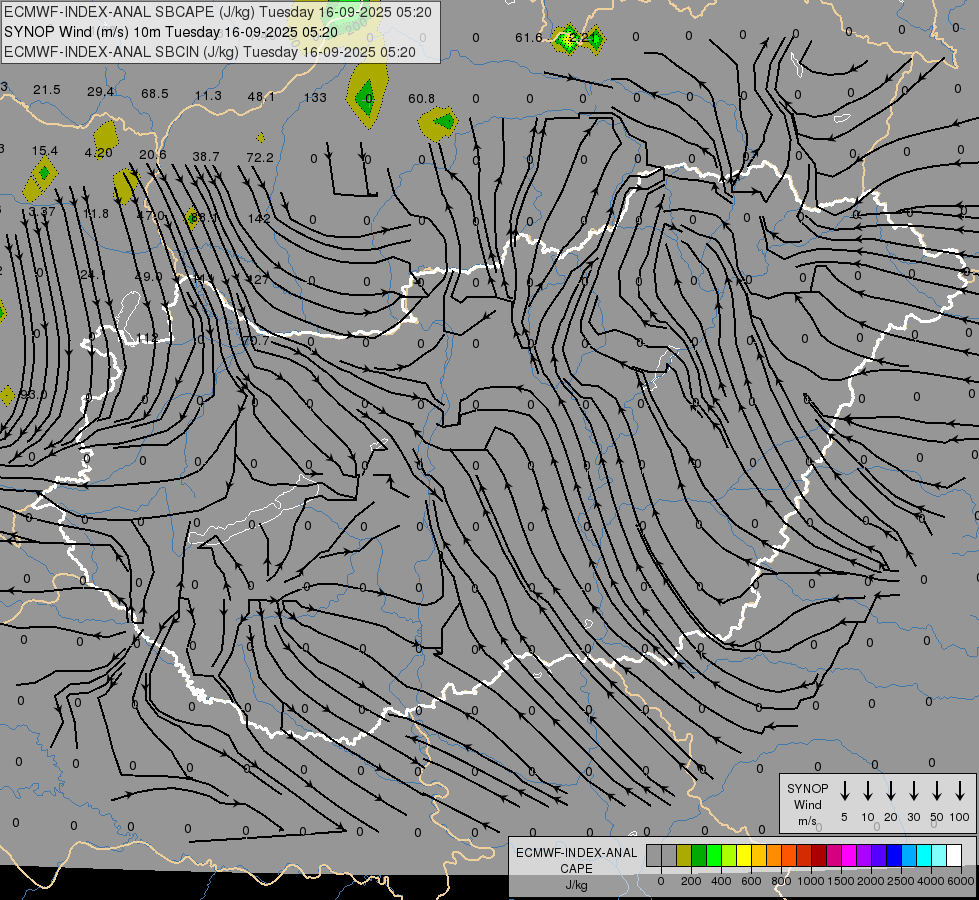The width and height of the screenshot is (979, 900).
Task: Click the 60.8 CAPE value on the map
Action: (x=421, y=99)
